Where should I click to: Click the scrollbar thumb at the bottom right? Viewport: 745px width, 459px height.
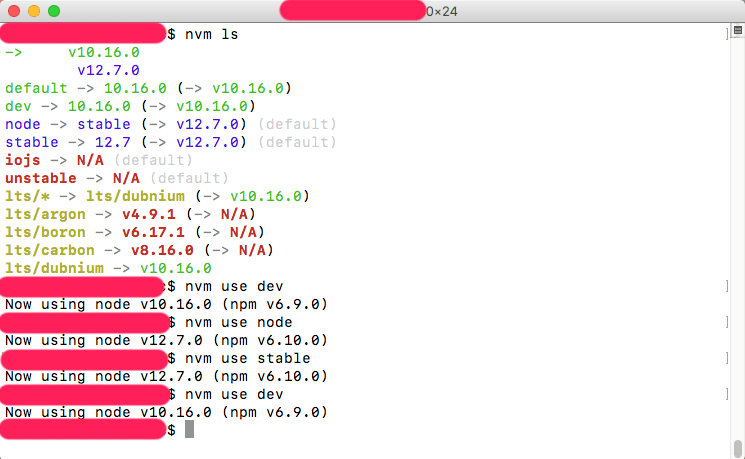tap(738, 447)
